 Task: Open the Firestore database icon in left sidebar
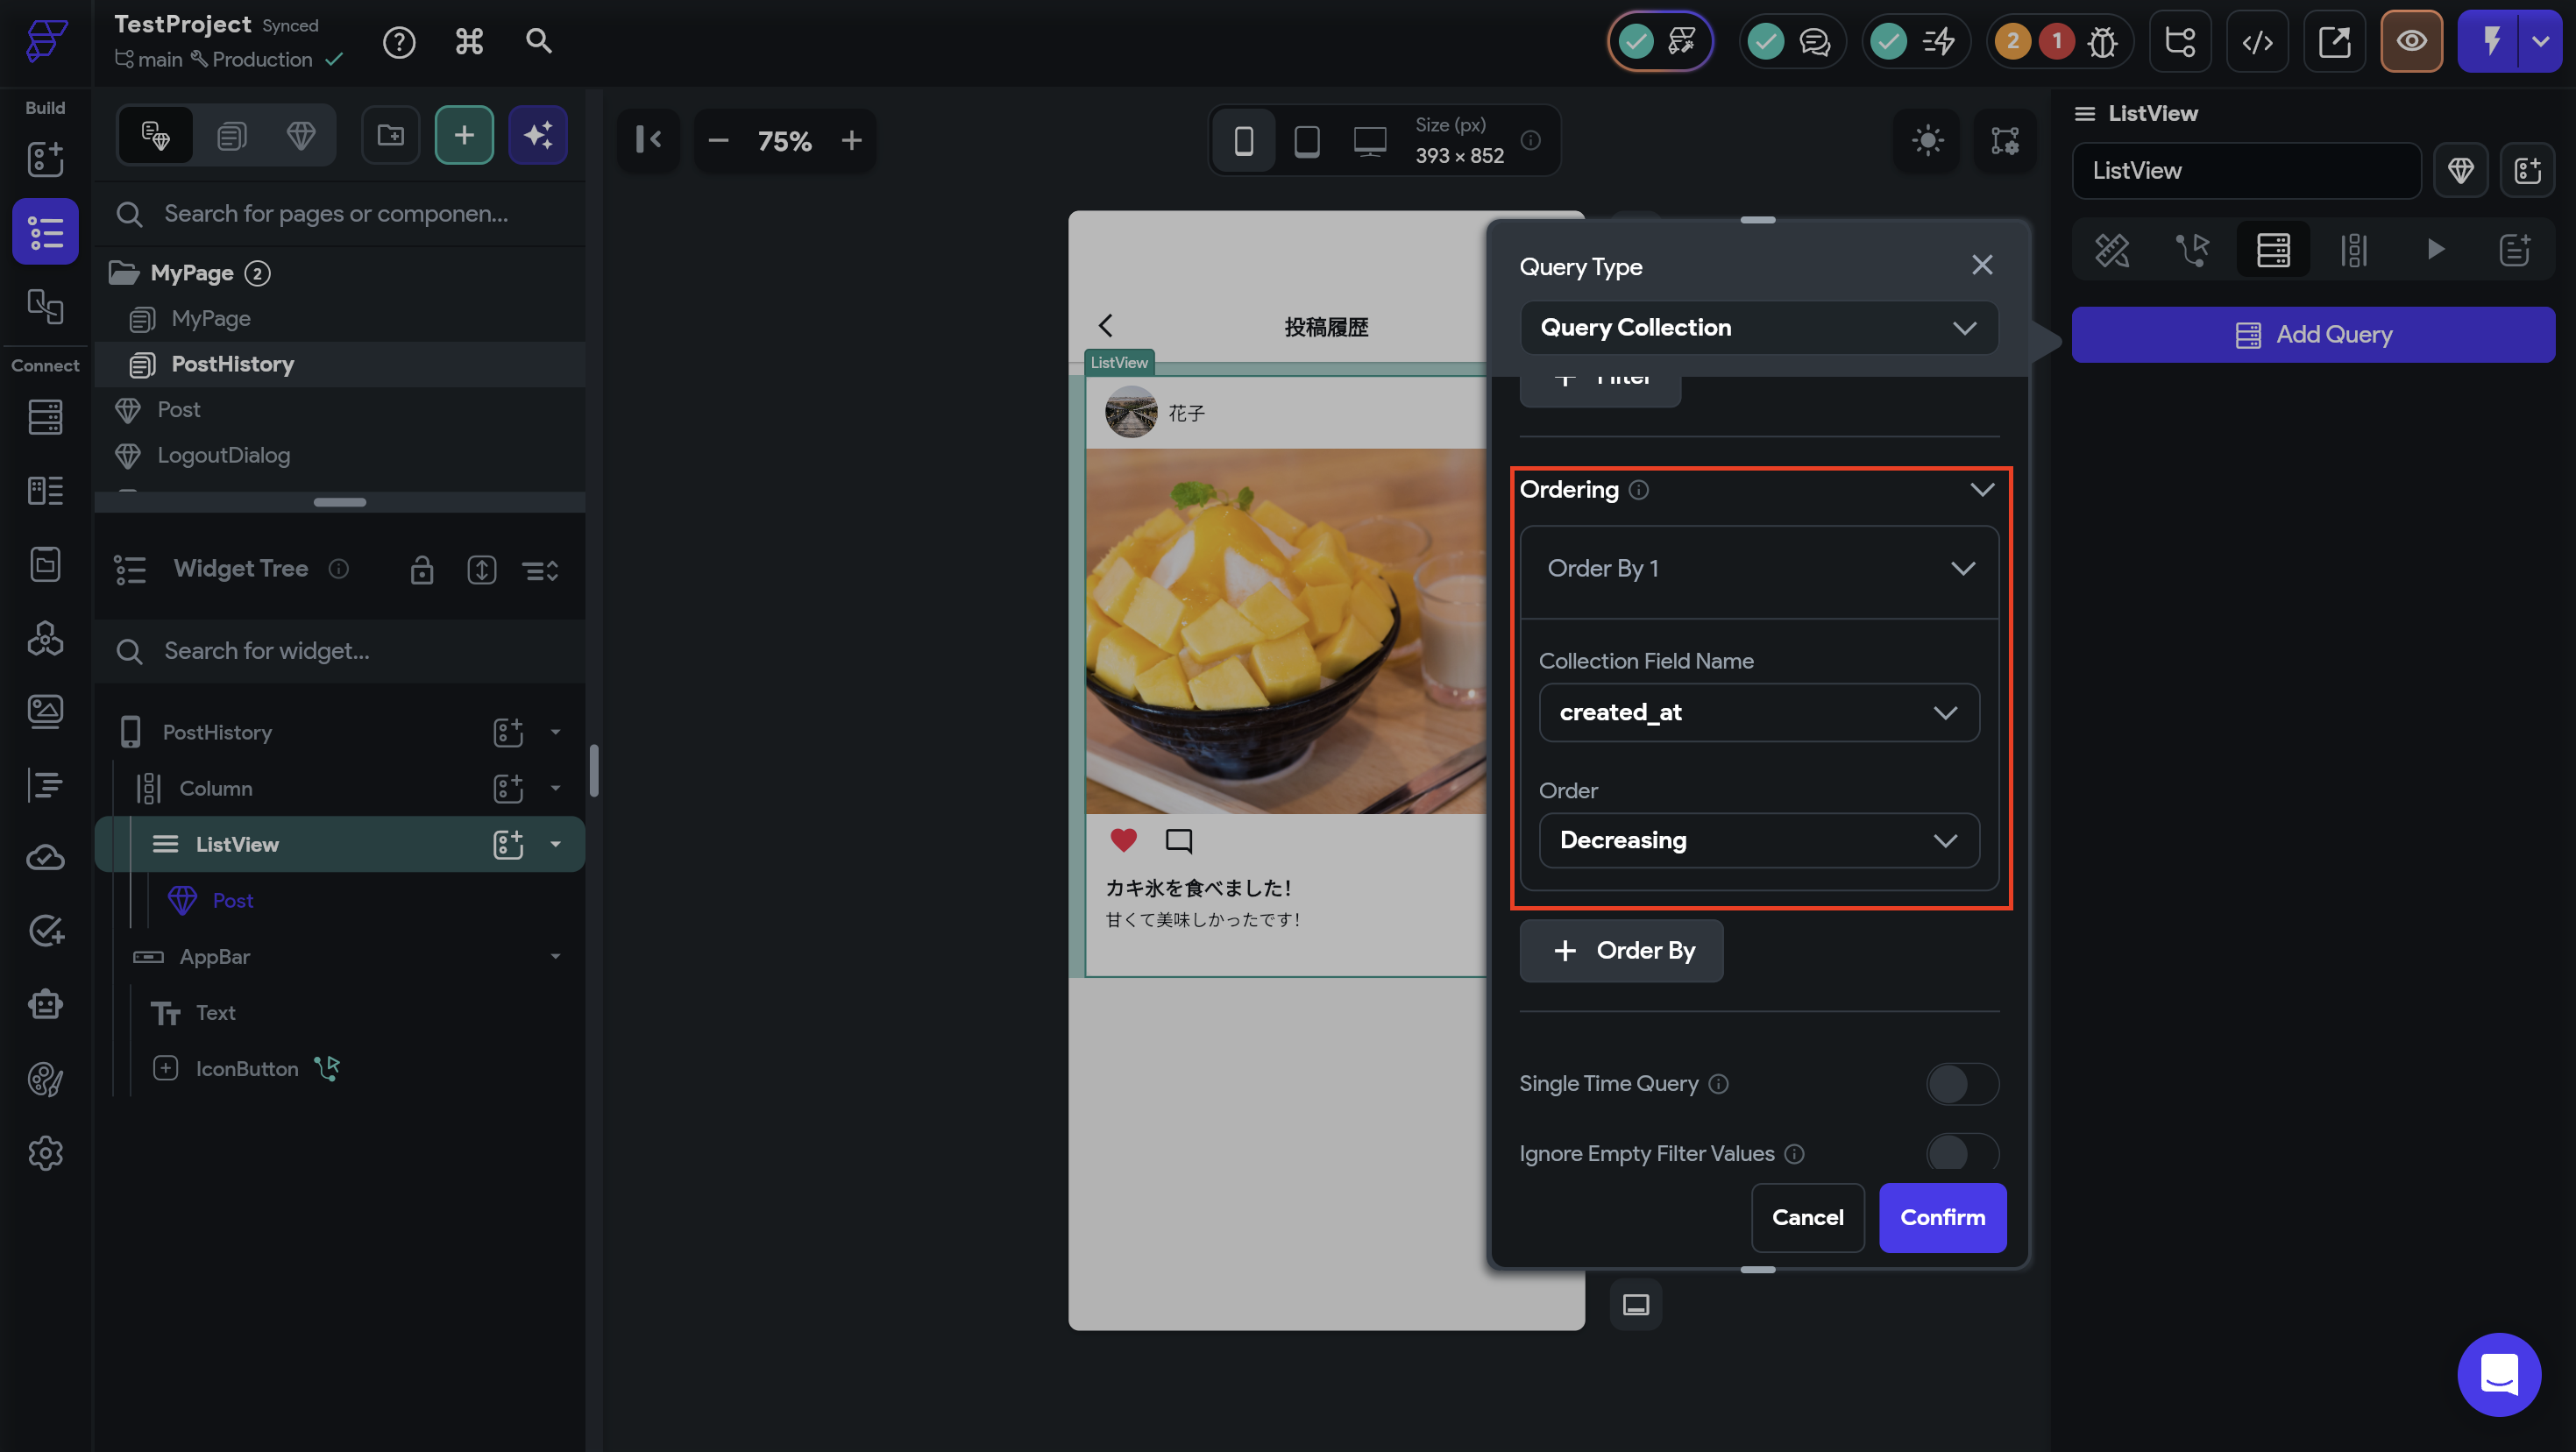(x=45, y=416)
